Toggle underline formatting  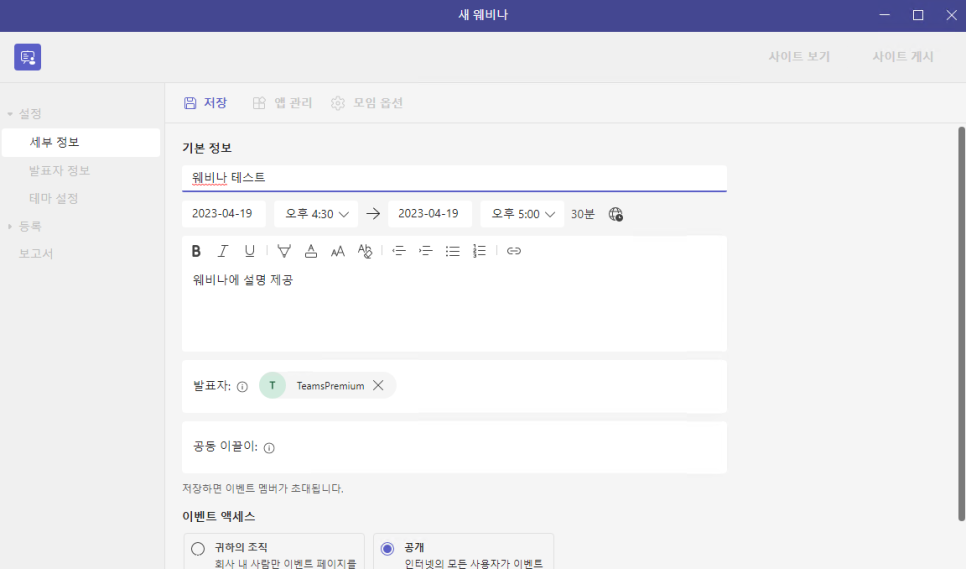[250, 251]
